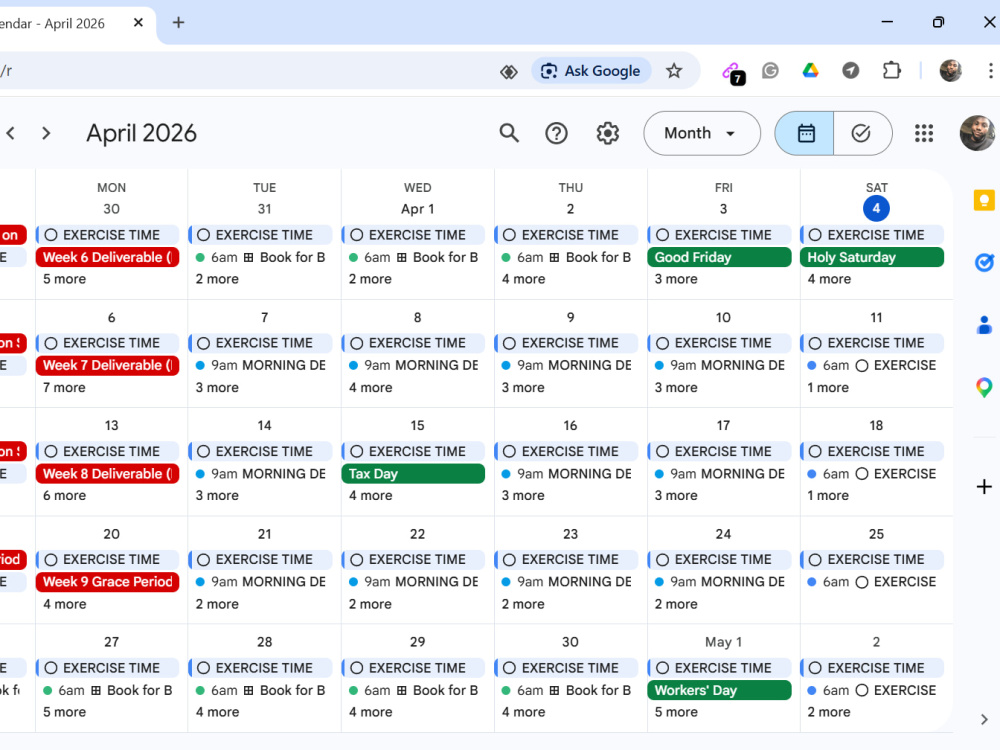Show 6 more events on April 13
Viewport: 1000px width, 750px height.
(64, 496)
